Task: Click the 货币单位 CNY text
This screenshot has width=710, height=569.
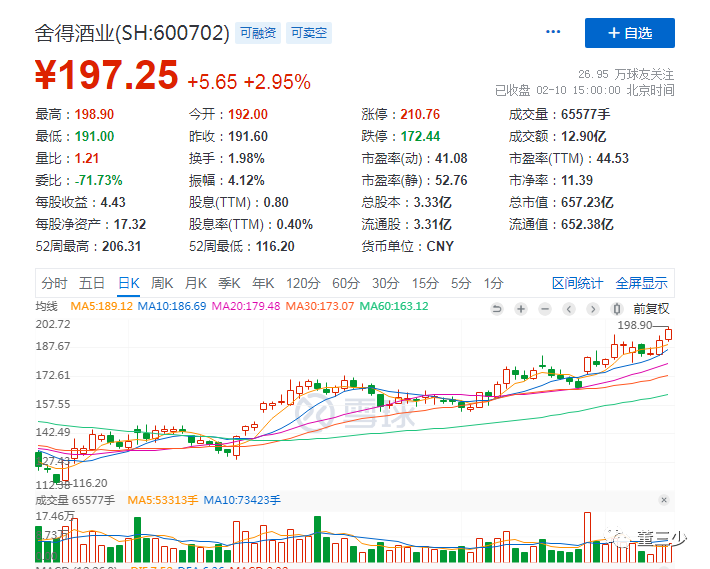Action: click(x=440, y=246)
